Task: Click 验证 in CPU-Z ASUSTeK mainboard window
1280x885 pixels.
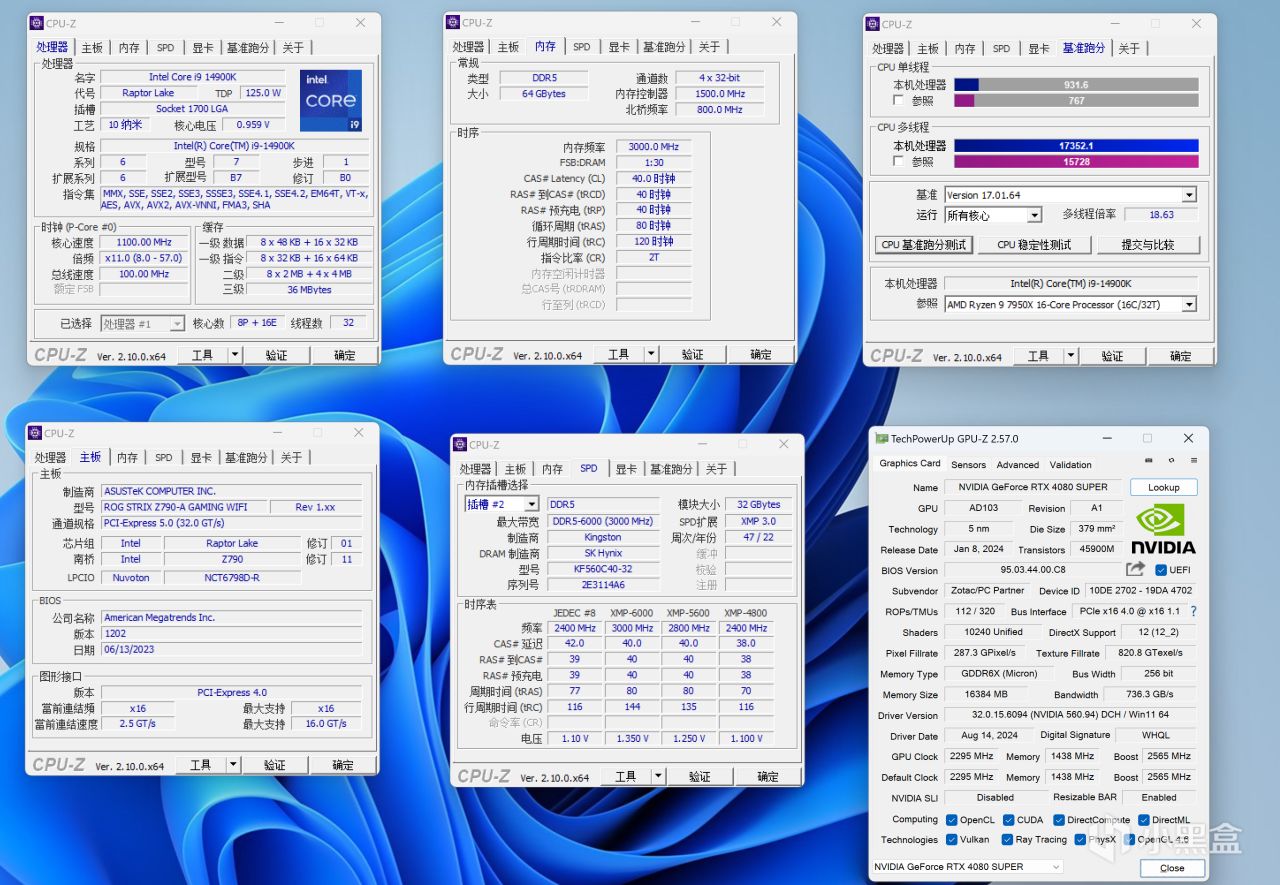Action: [x=275, y=765]
